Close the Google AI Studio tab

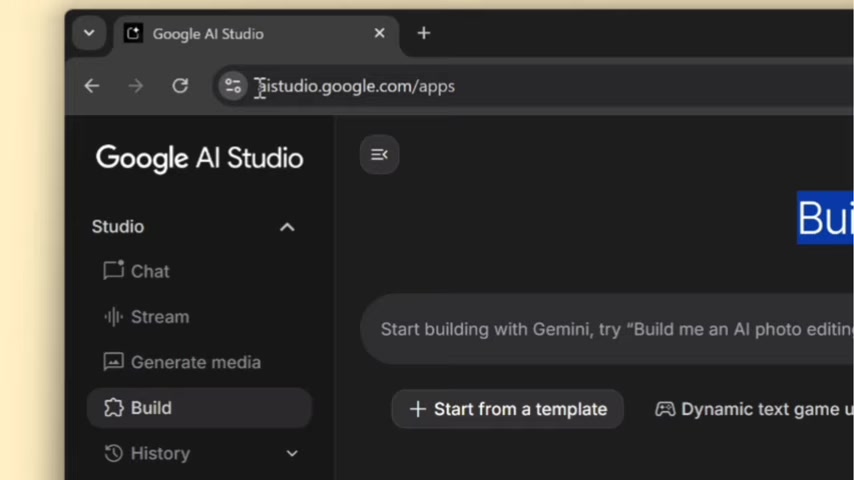pos(379,33)
